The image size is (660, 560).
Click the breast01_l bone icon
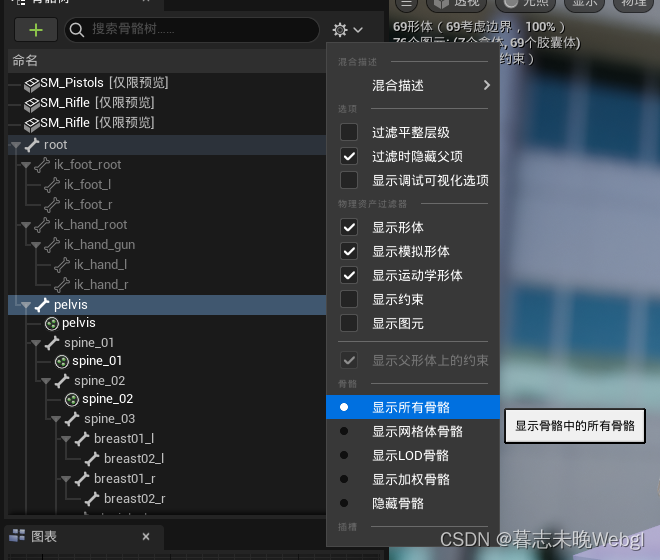pyautogui.click(x=82, y=439)
